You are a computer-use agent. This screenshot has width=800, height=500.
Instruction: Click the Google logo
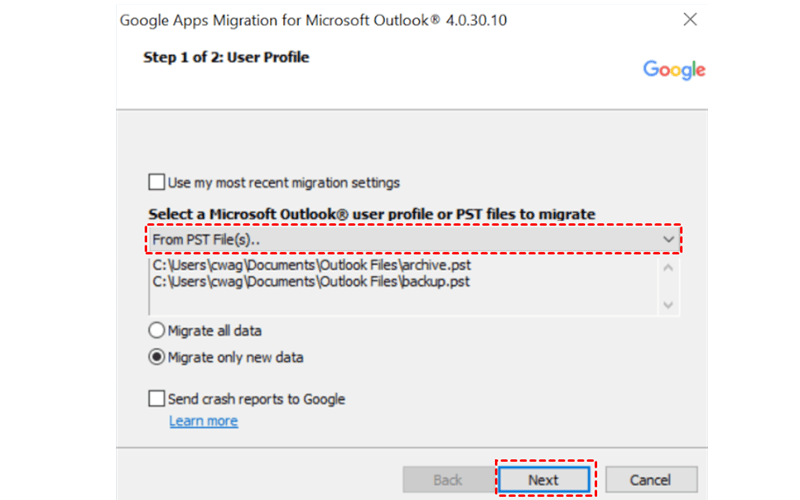tap(674, 69)
